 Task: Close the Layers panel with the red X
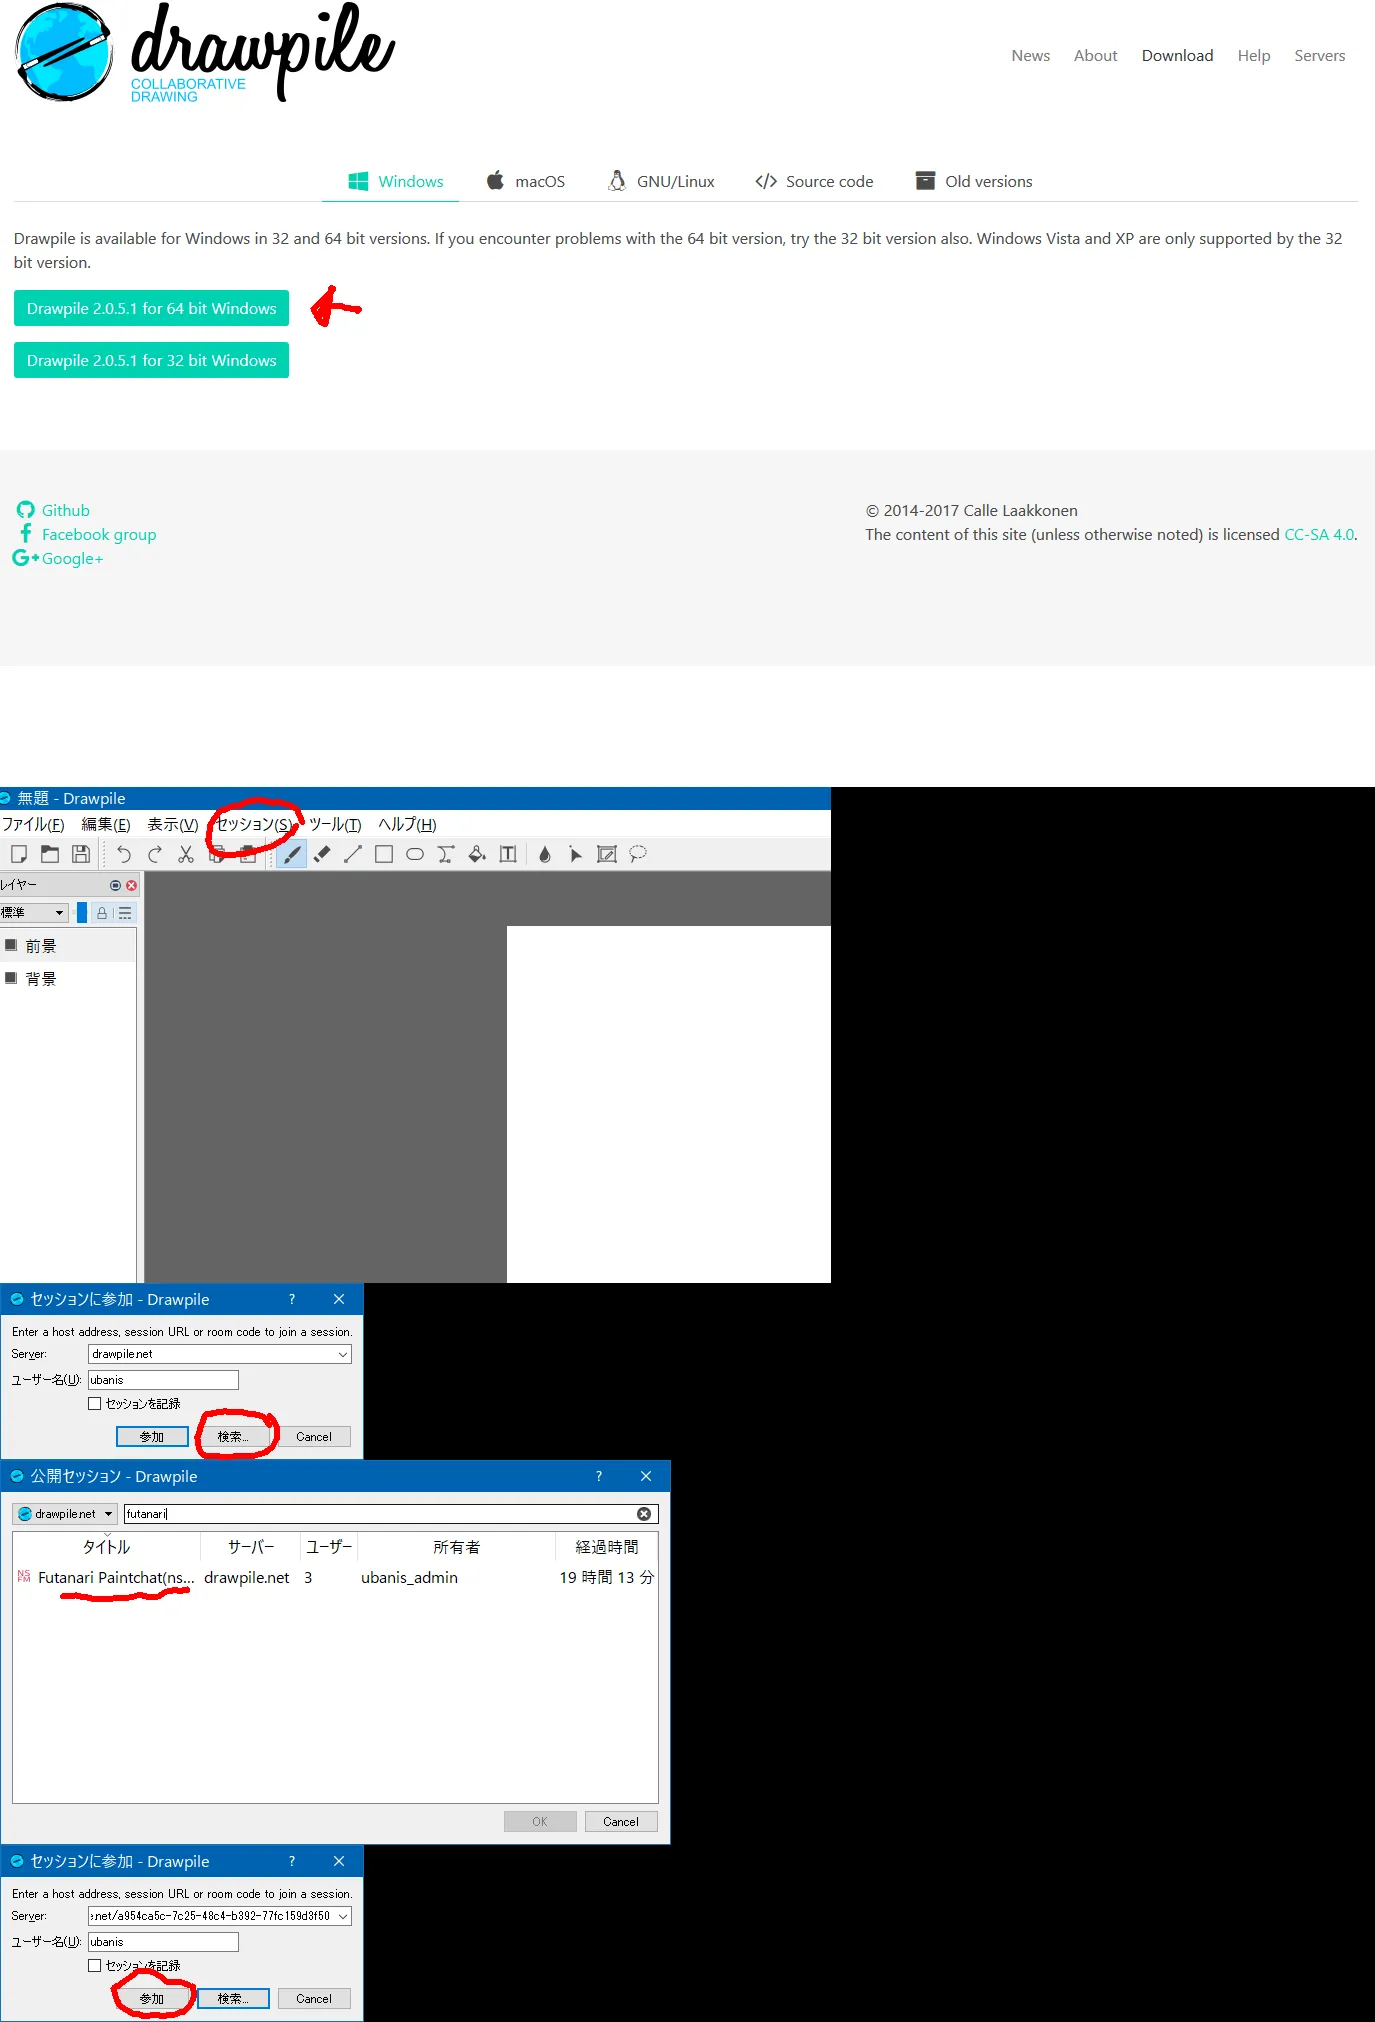[x=131, y=886]
